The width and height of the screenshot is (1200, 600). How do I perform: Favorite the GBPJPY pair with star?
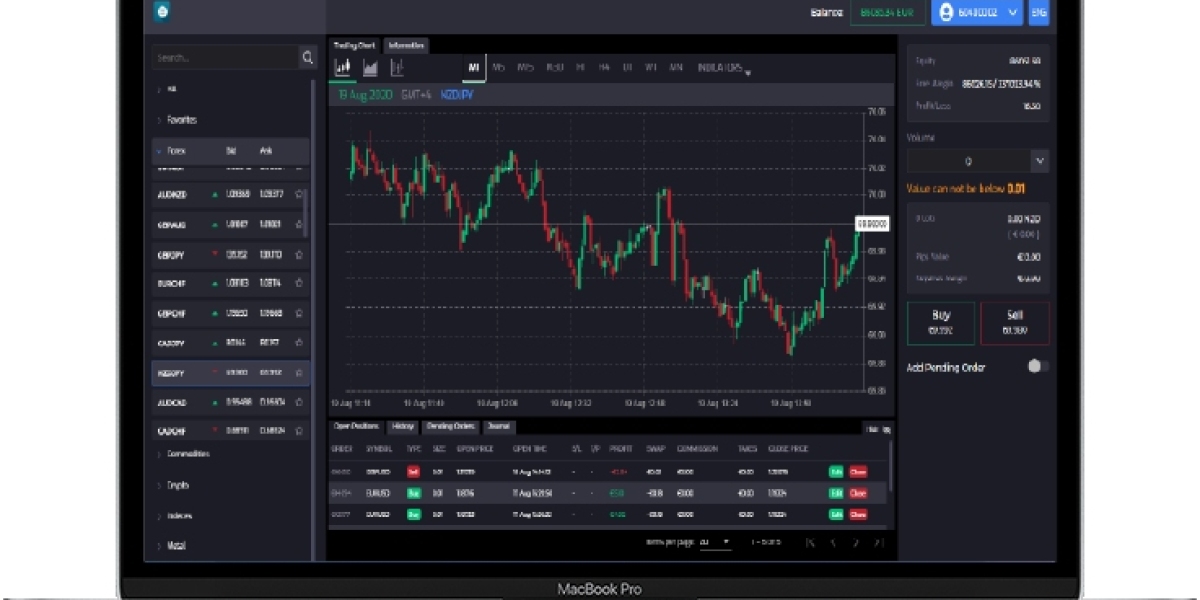(x=299, y=255)
